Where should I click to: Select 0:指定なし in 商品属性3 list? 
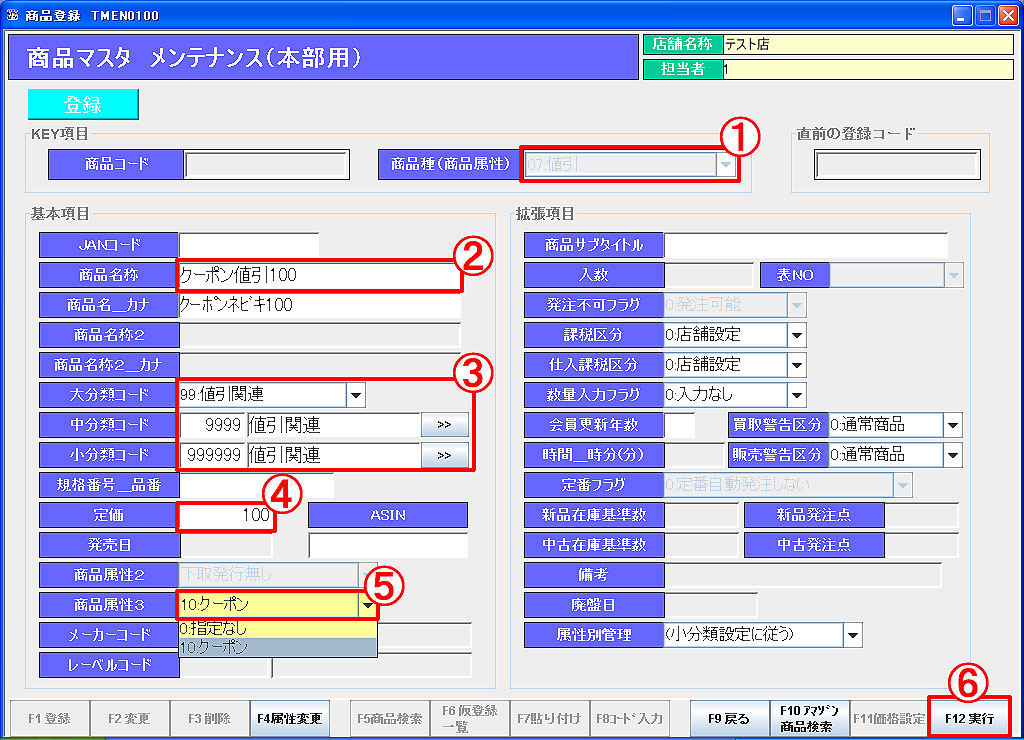[x=277, y=630]
